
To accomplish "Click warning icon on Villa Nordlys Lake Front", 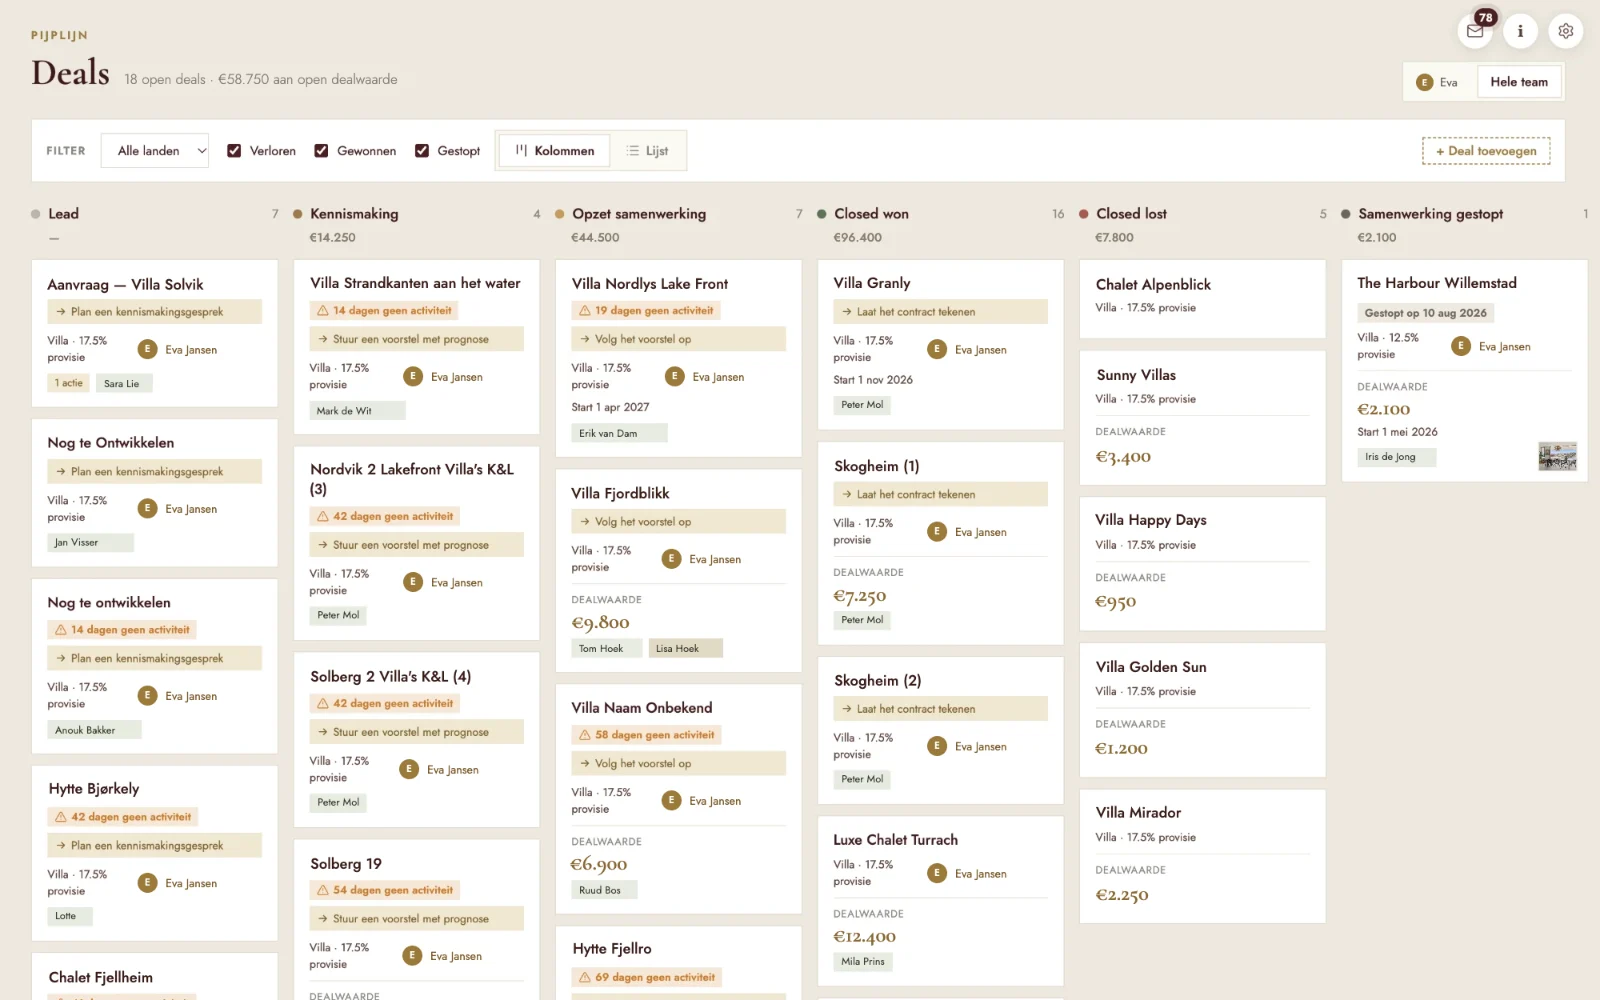I will [585, 311].
